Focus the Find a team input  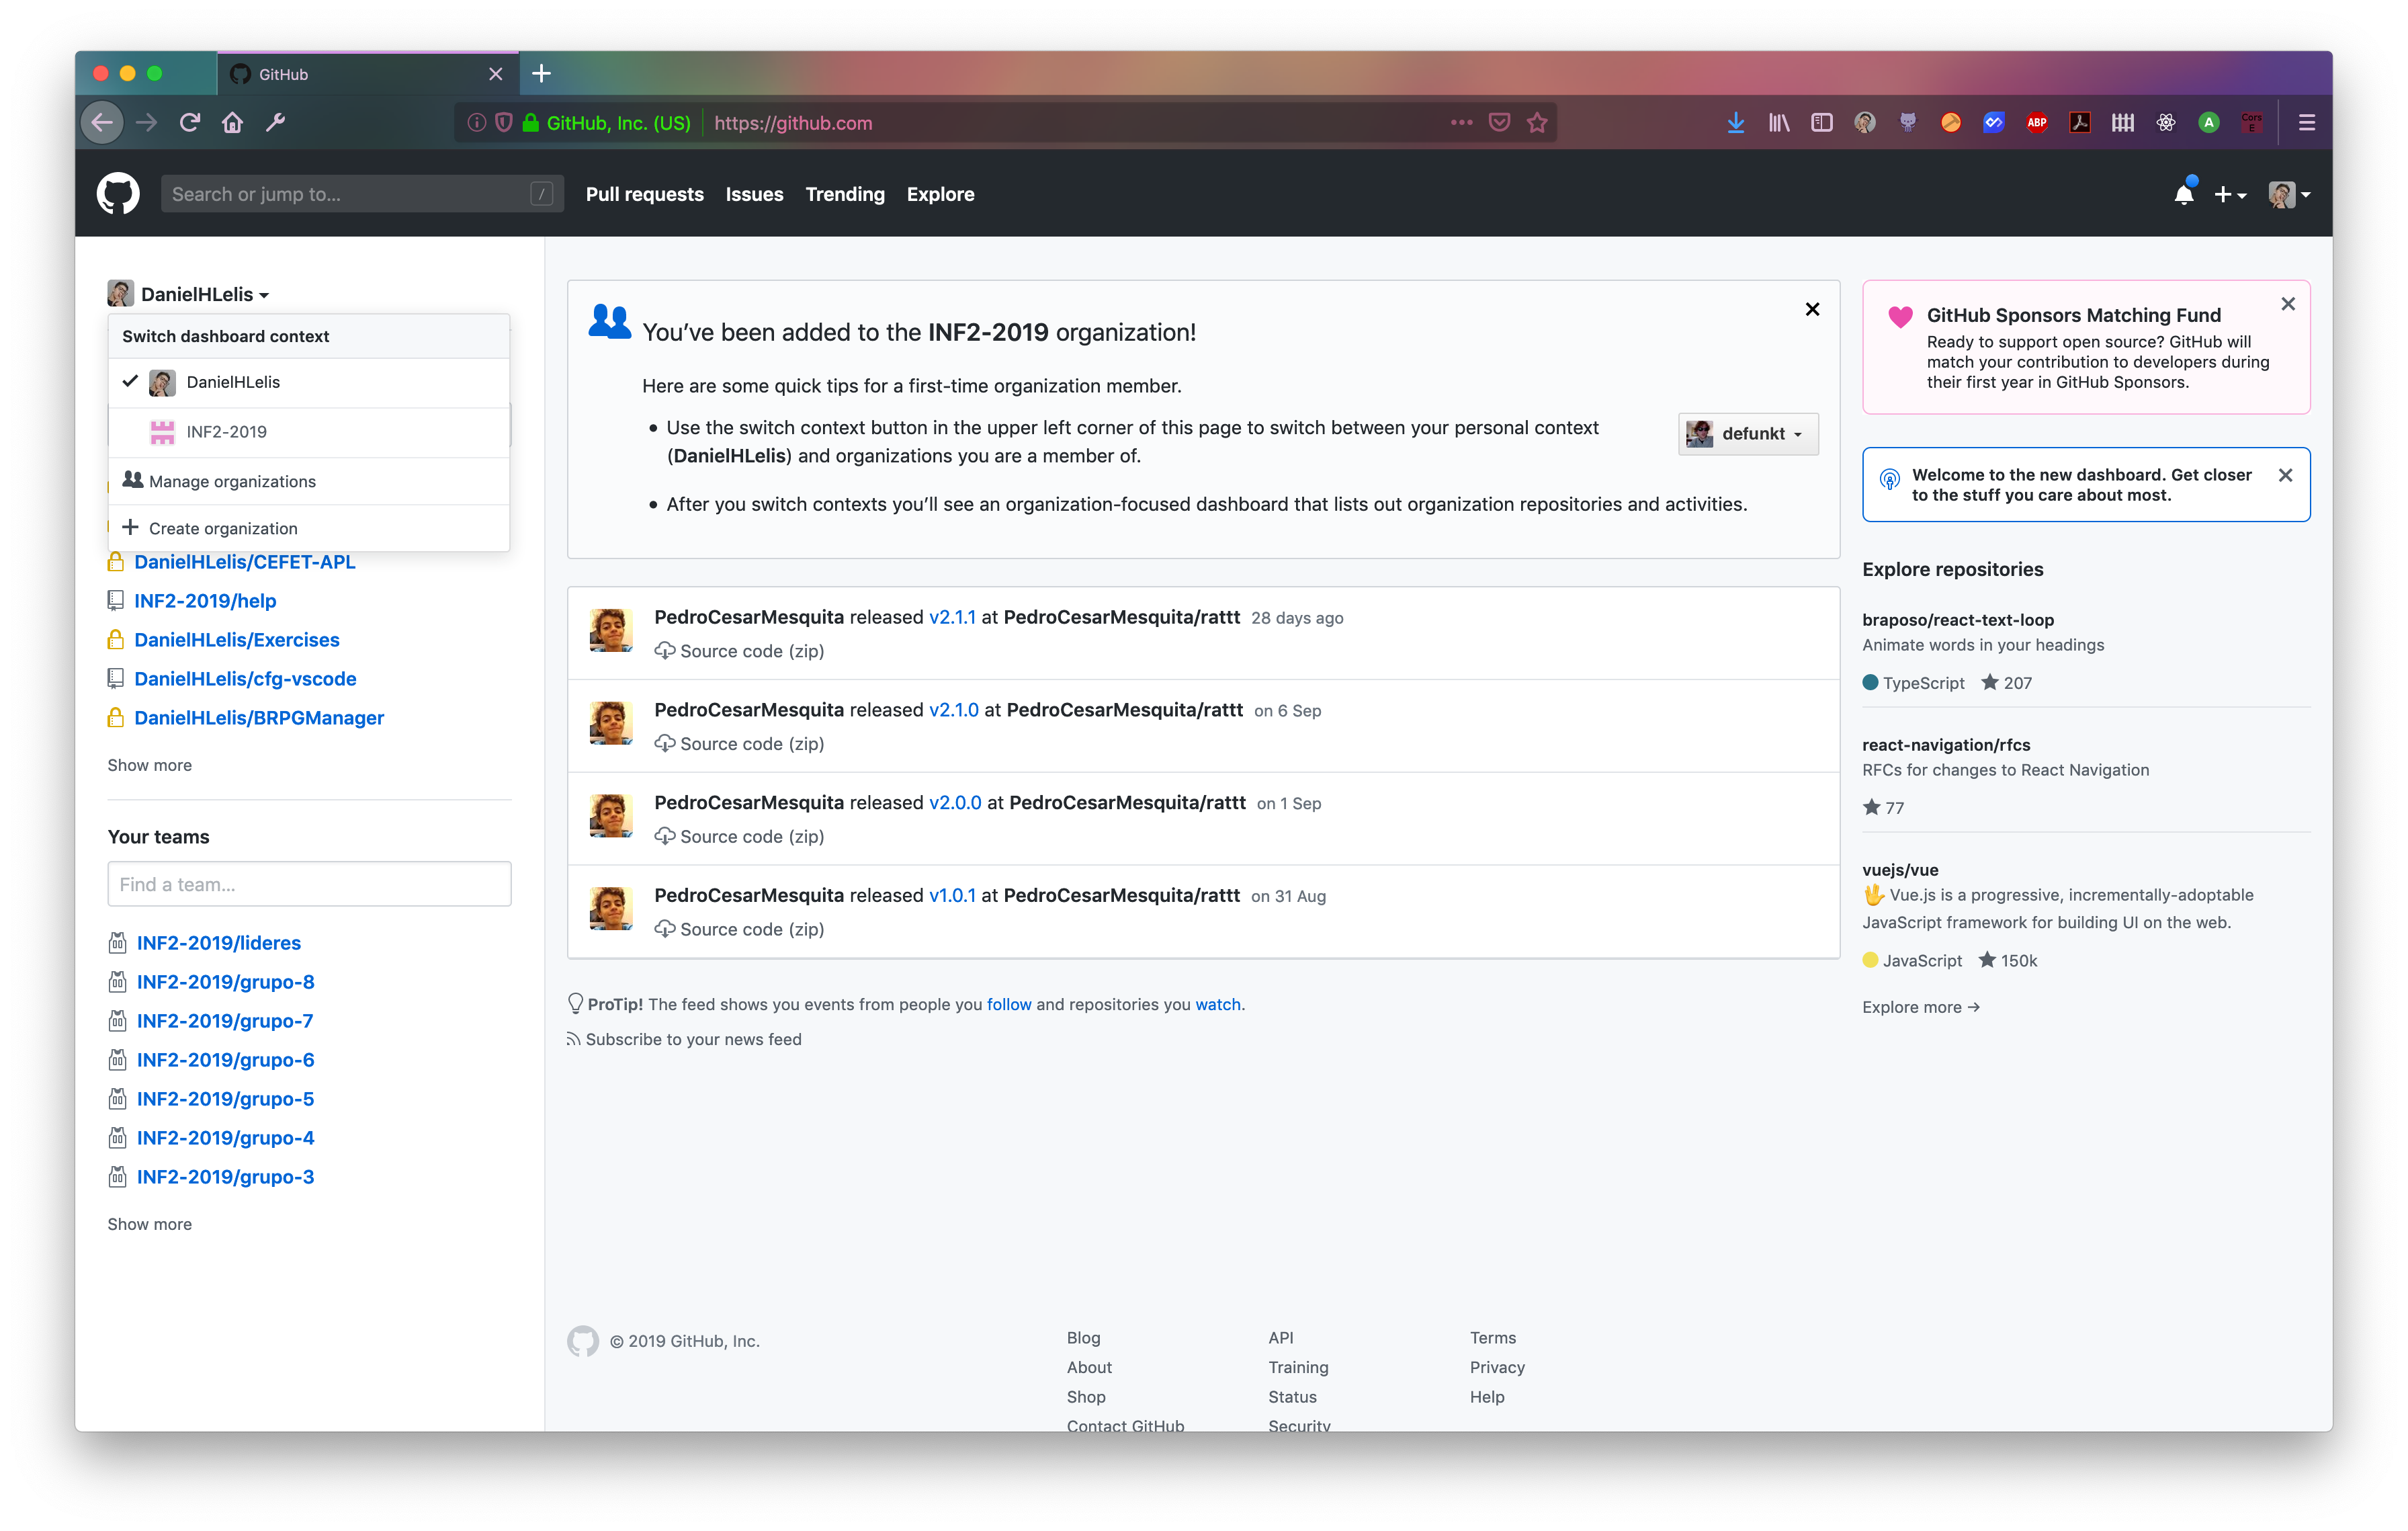(x=309, y=884)
